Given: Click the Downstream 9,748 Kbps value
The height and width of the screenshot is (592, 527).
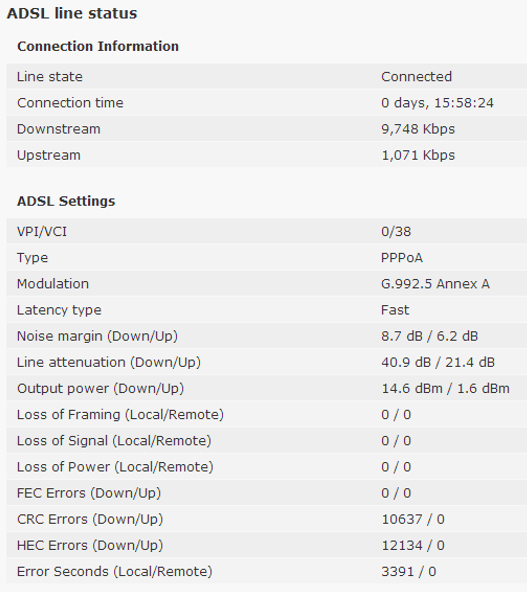Looking at the screenshot, I should (x=418, y=129).
